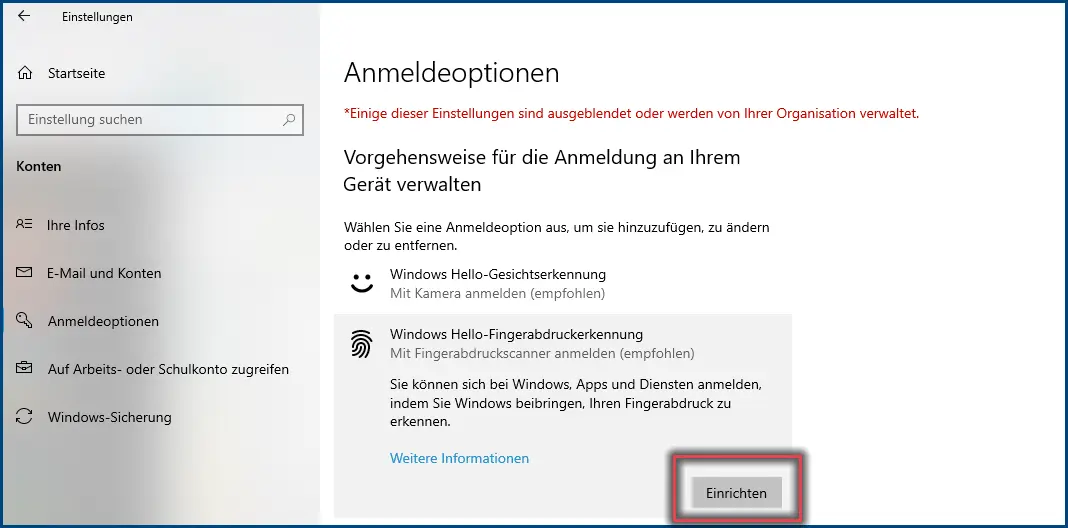This screenshot has height=528, width=1068.
Task: Select the Ihre Infos person icon
Action: 25,224
